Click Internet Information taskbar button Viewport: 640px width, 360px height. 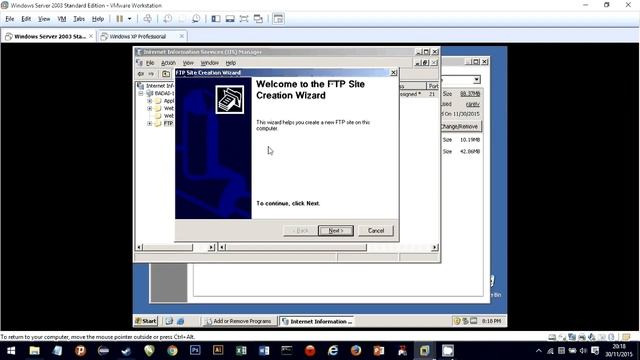click(x=318, y=321)
